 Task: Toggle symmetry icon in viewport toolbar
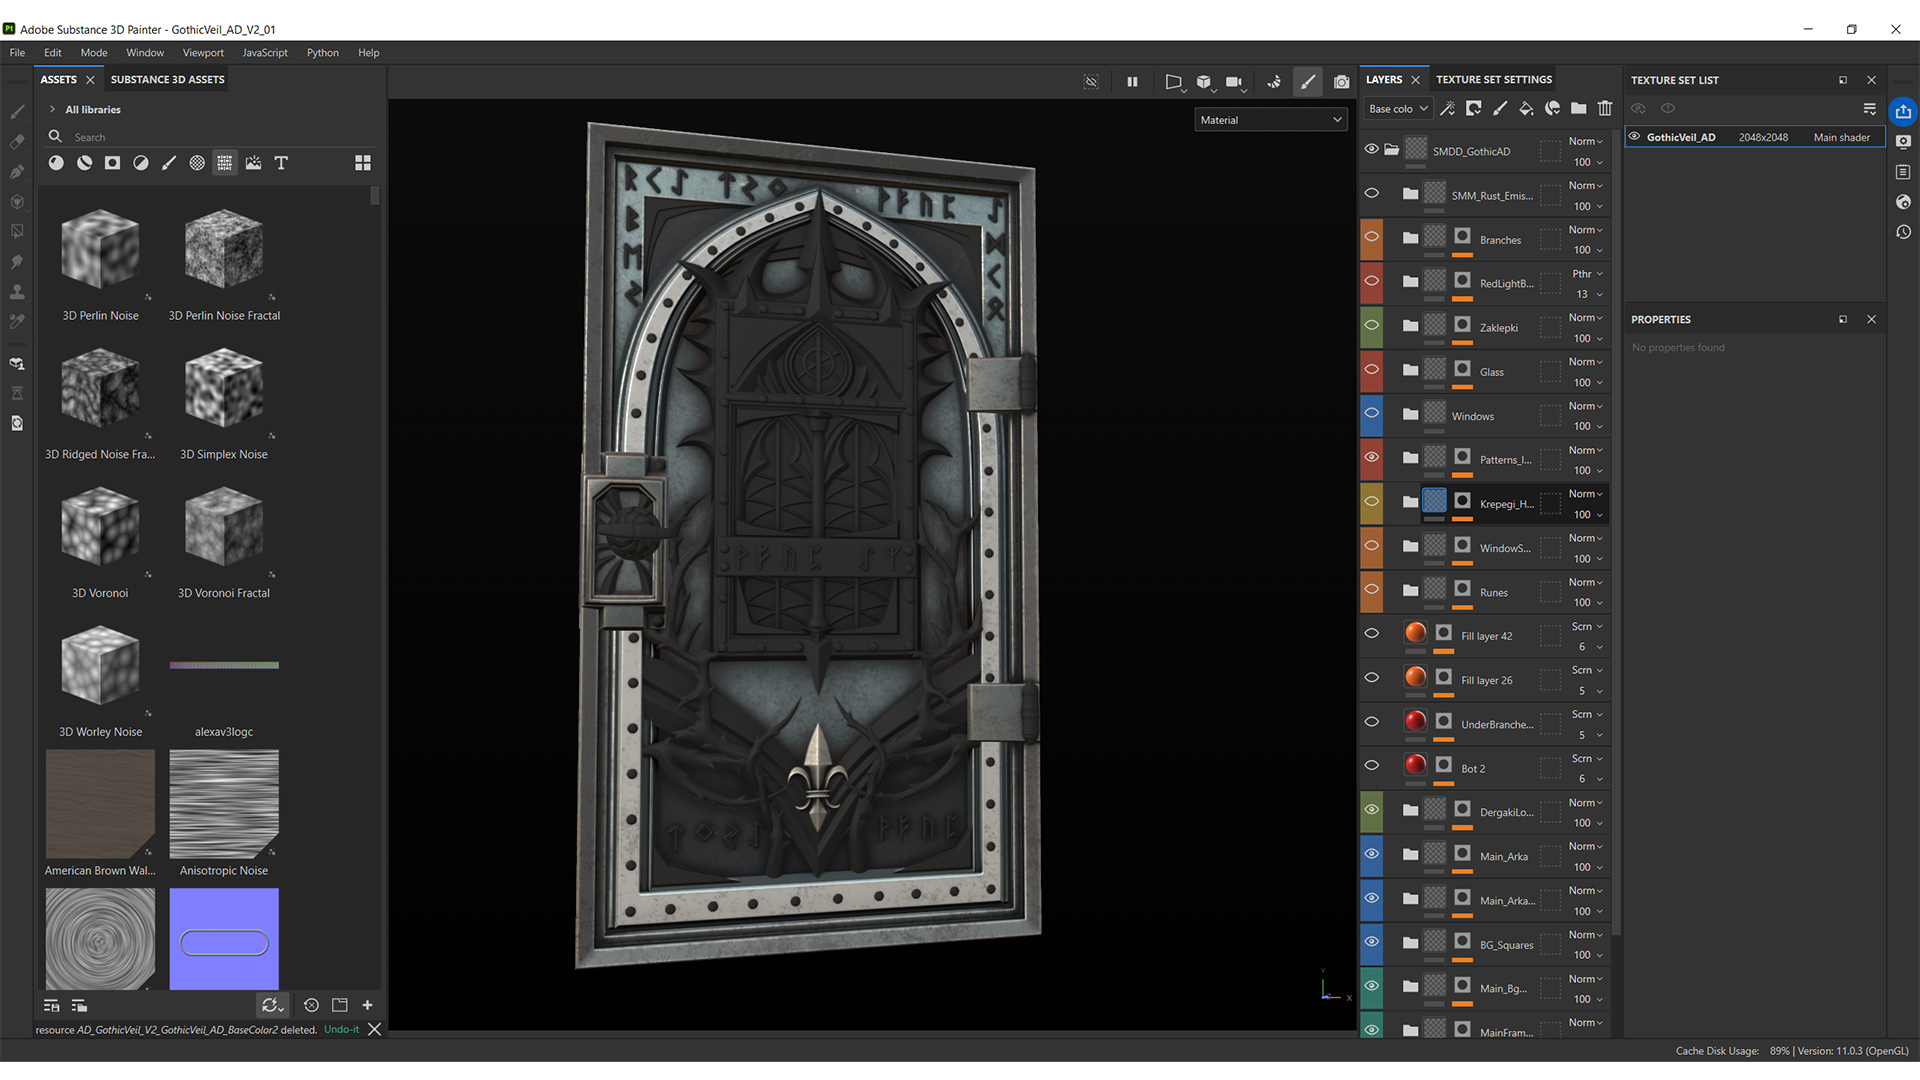[1274, 82]
